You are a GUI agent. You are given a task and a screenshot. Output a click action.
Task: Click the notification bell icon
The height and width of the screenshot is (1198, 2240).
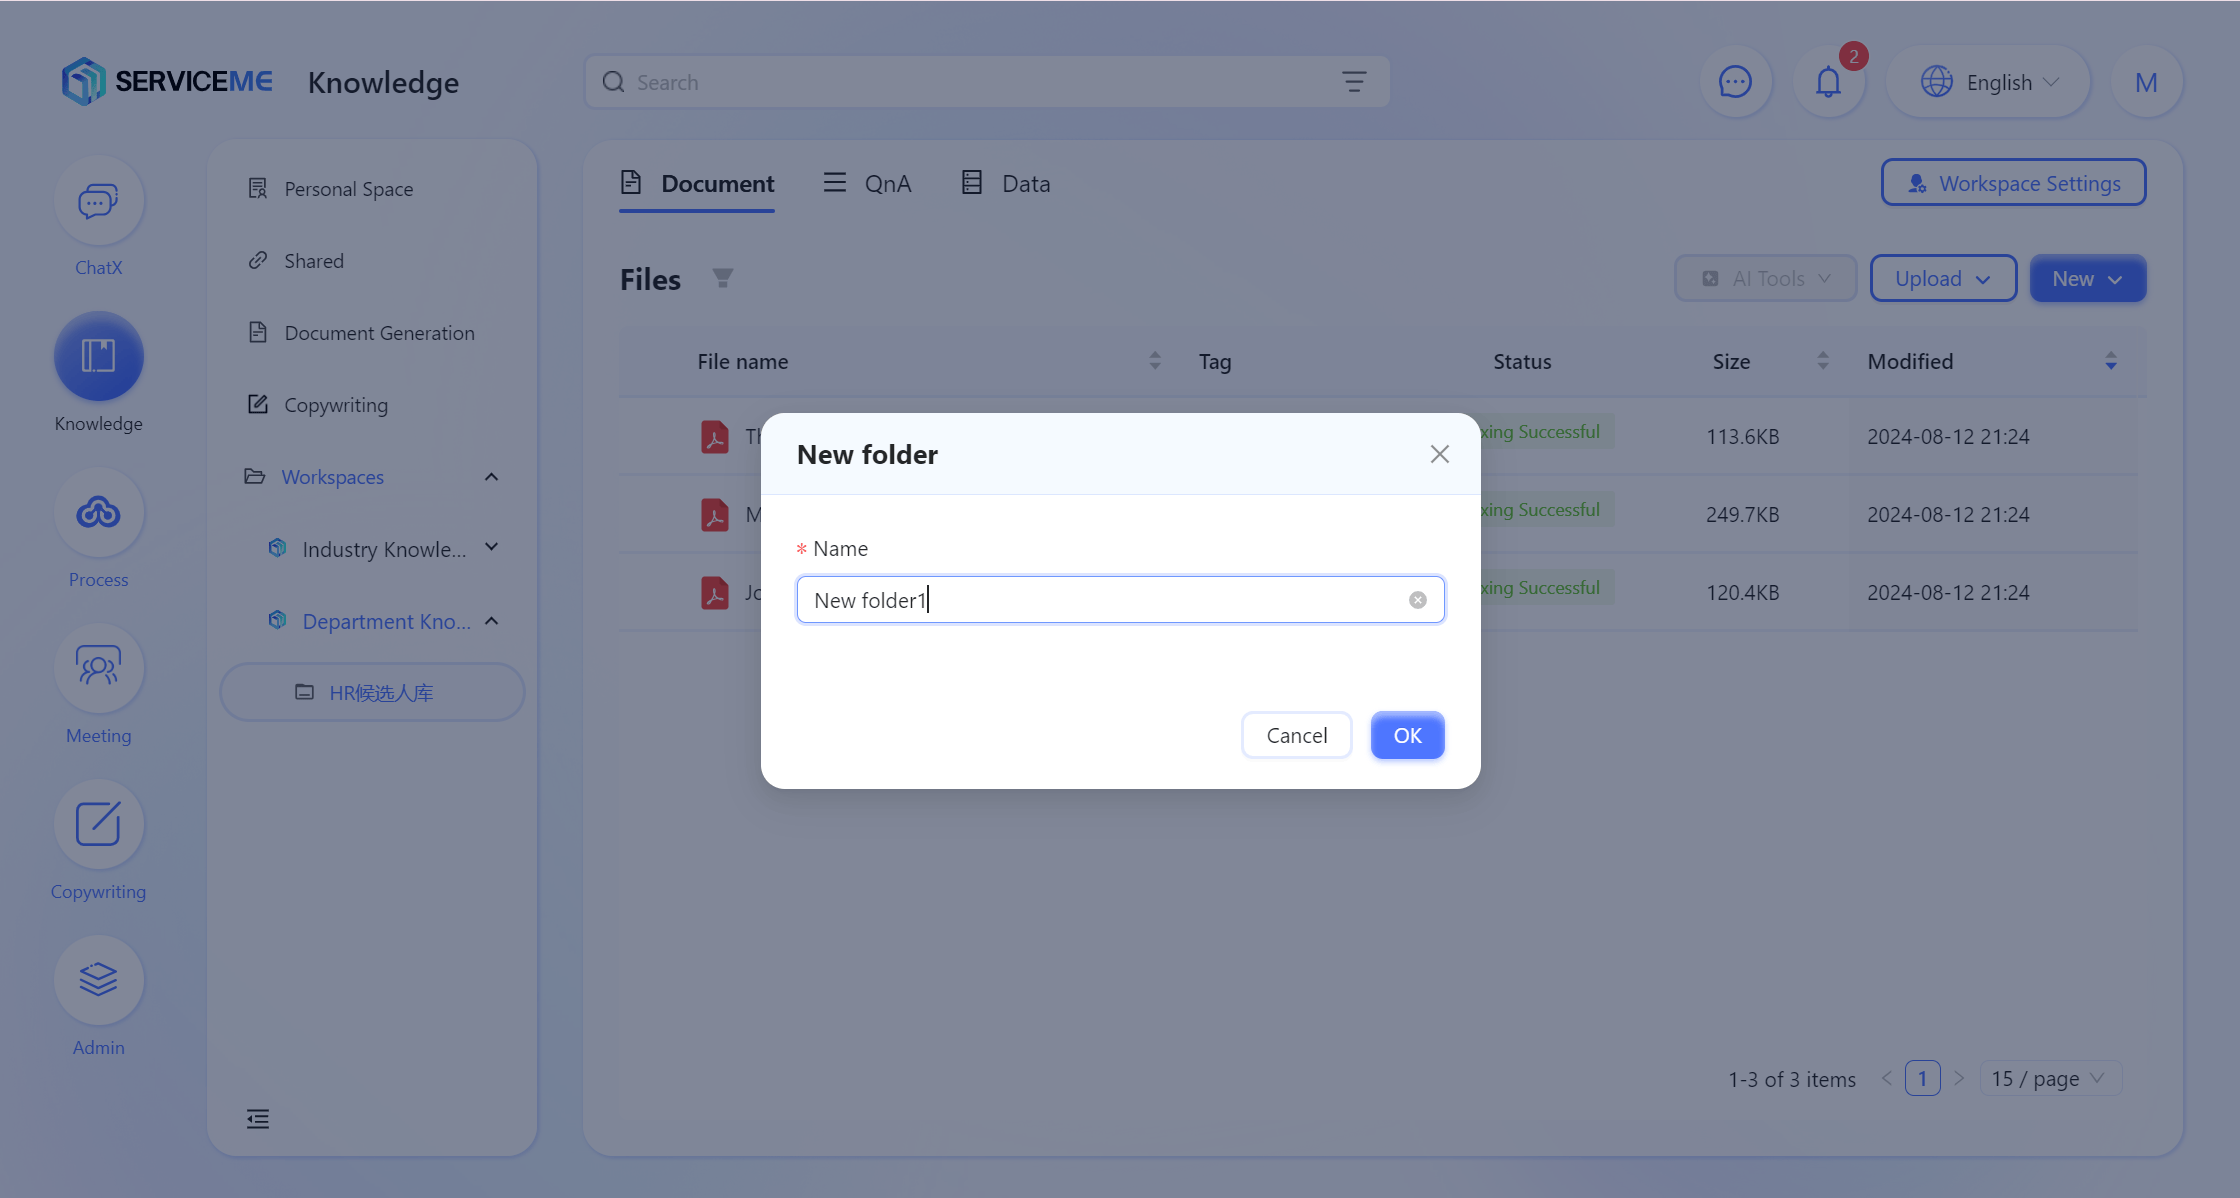click(1828, 82)
